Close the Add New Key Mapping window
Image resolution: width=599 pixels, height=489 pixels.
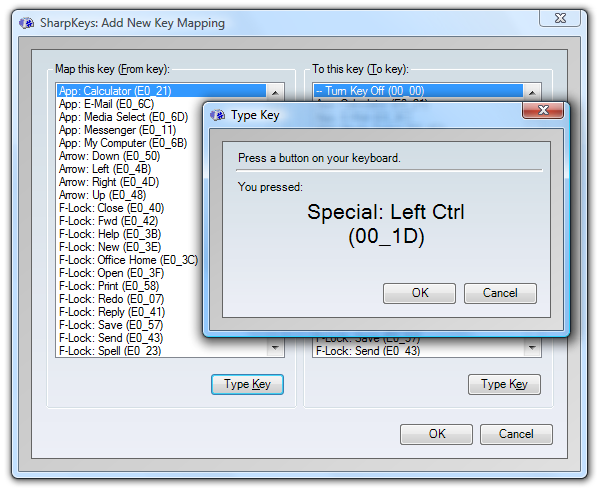[560, 18]
